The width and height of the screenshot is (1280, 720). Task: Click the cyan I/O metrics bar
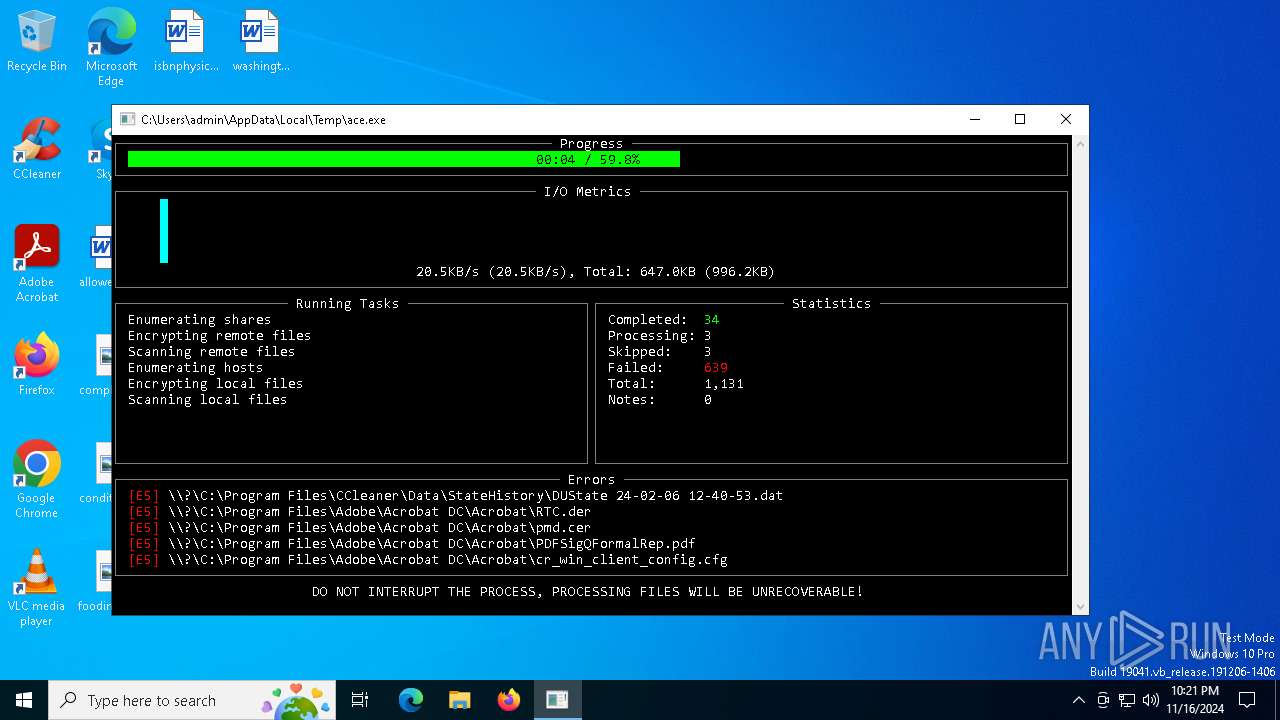[x=164, y=231]
